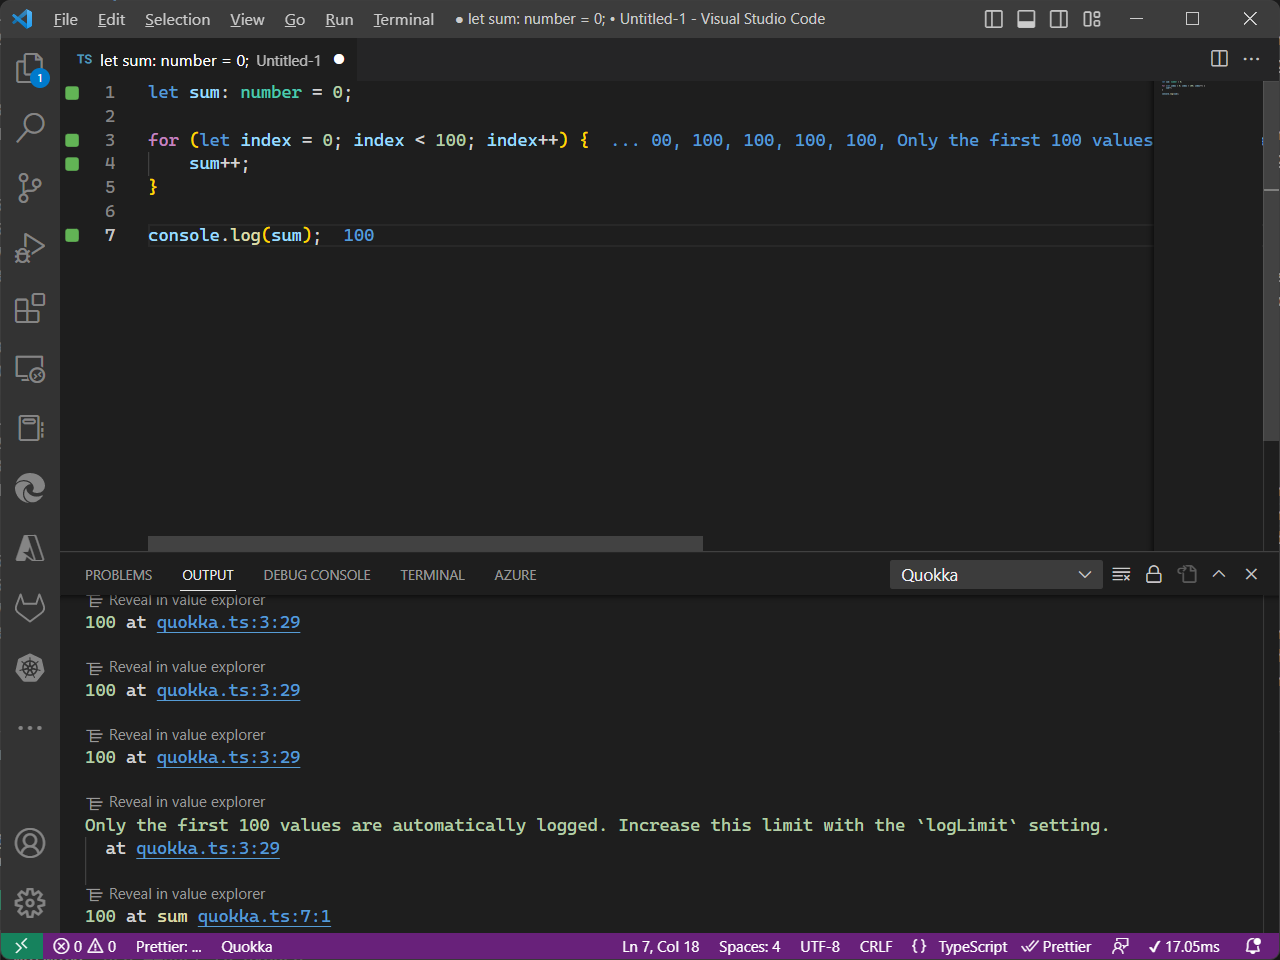The width and height of the screenshot is (1280, 960).
Task: Toggle output auto scroll lock
Action: [x=1154, y=574]
